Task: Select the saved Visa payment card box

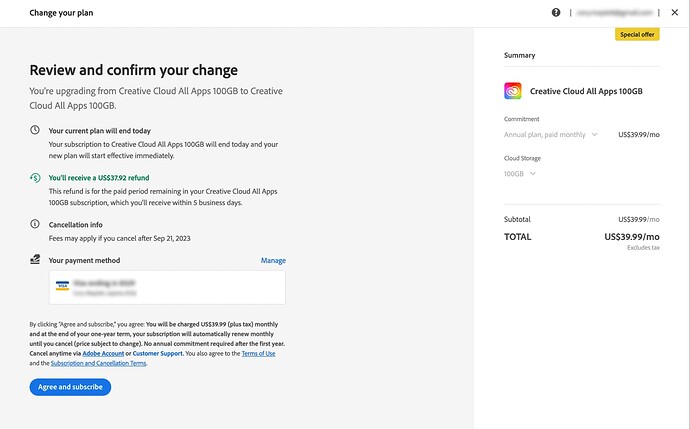Action: click(x=167, y=287)
